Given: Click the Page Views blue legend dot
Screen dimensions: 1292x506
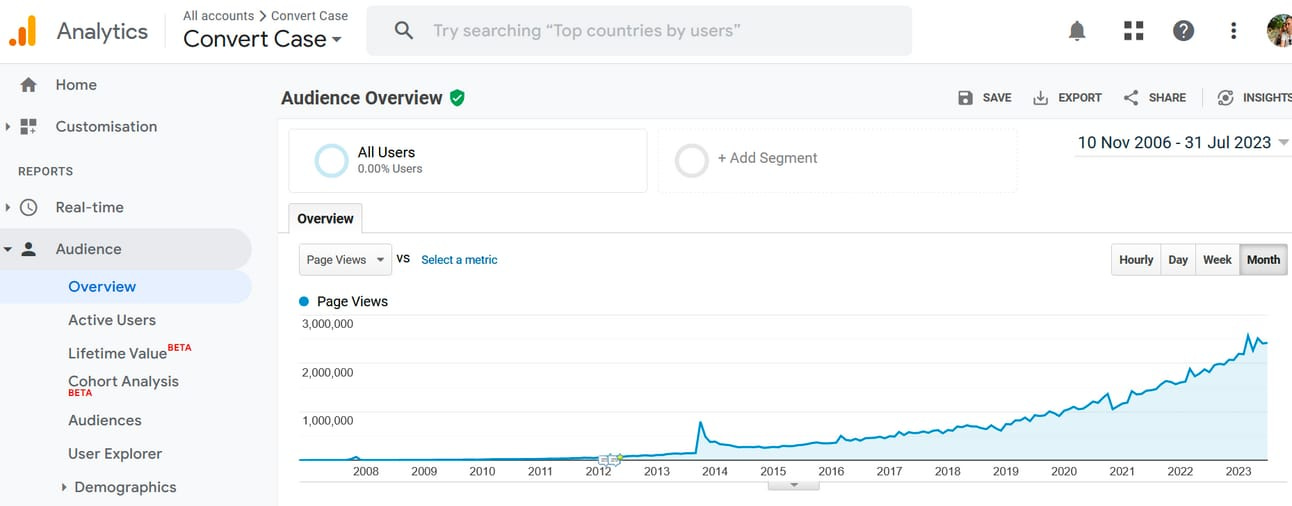Looking at the screenshot, I should 304,301.
